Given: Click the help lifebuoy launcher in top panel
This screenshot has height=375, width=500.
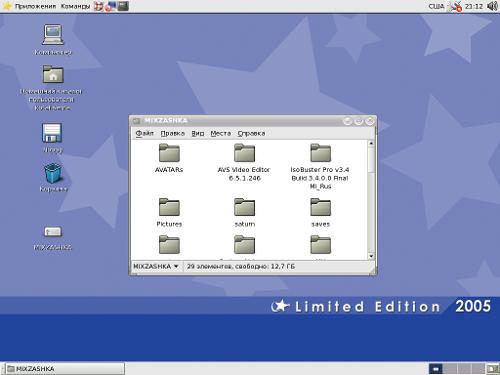Looking at the screenshot, I should pyautogui.click(x=98, y=6).
